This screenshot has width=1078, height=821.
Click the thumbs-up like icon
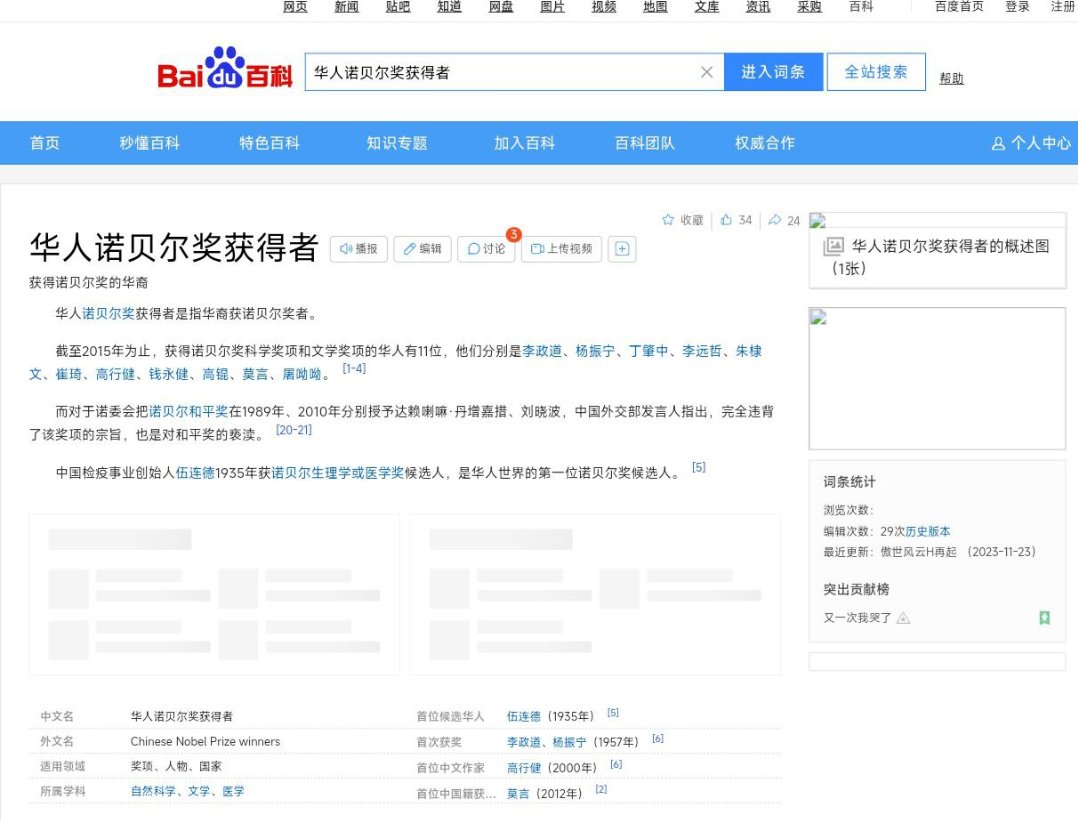tap(726, 220)
